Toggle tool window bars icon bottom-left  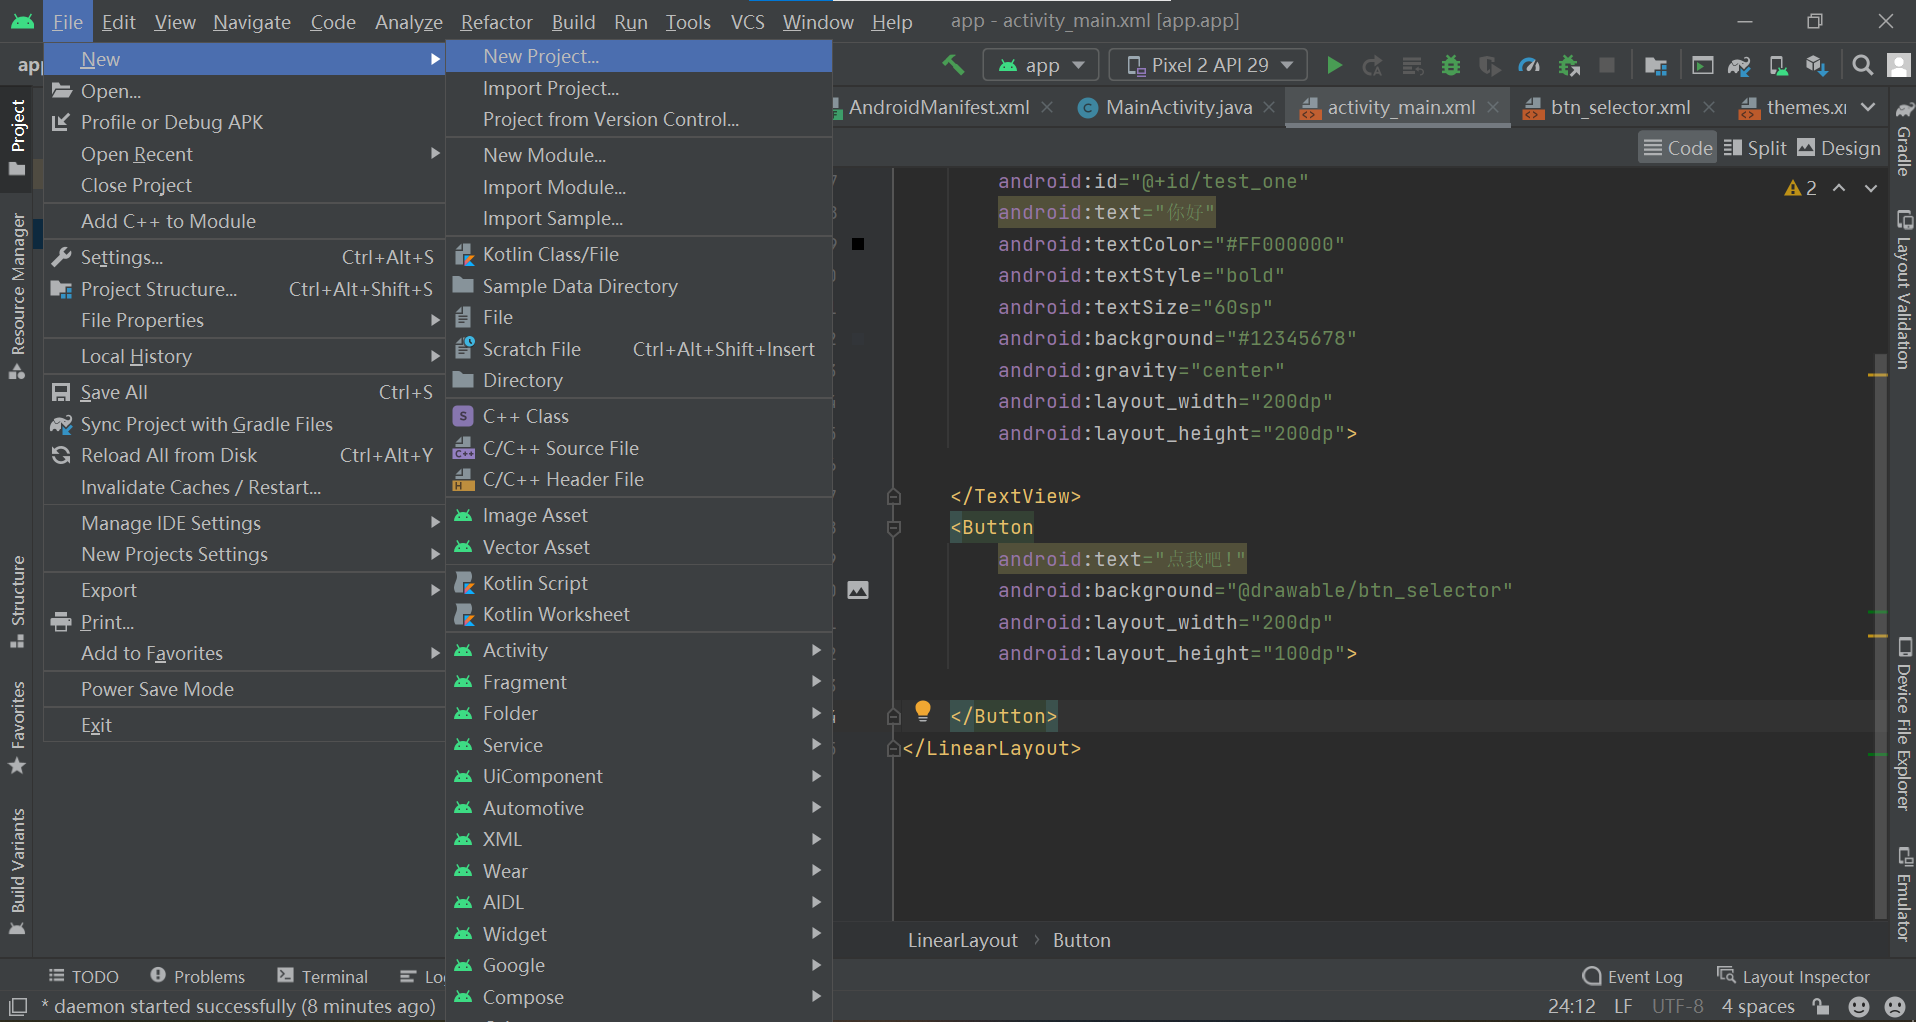pos(17,1006)
